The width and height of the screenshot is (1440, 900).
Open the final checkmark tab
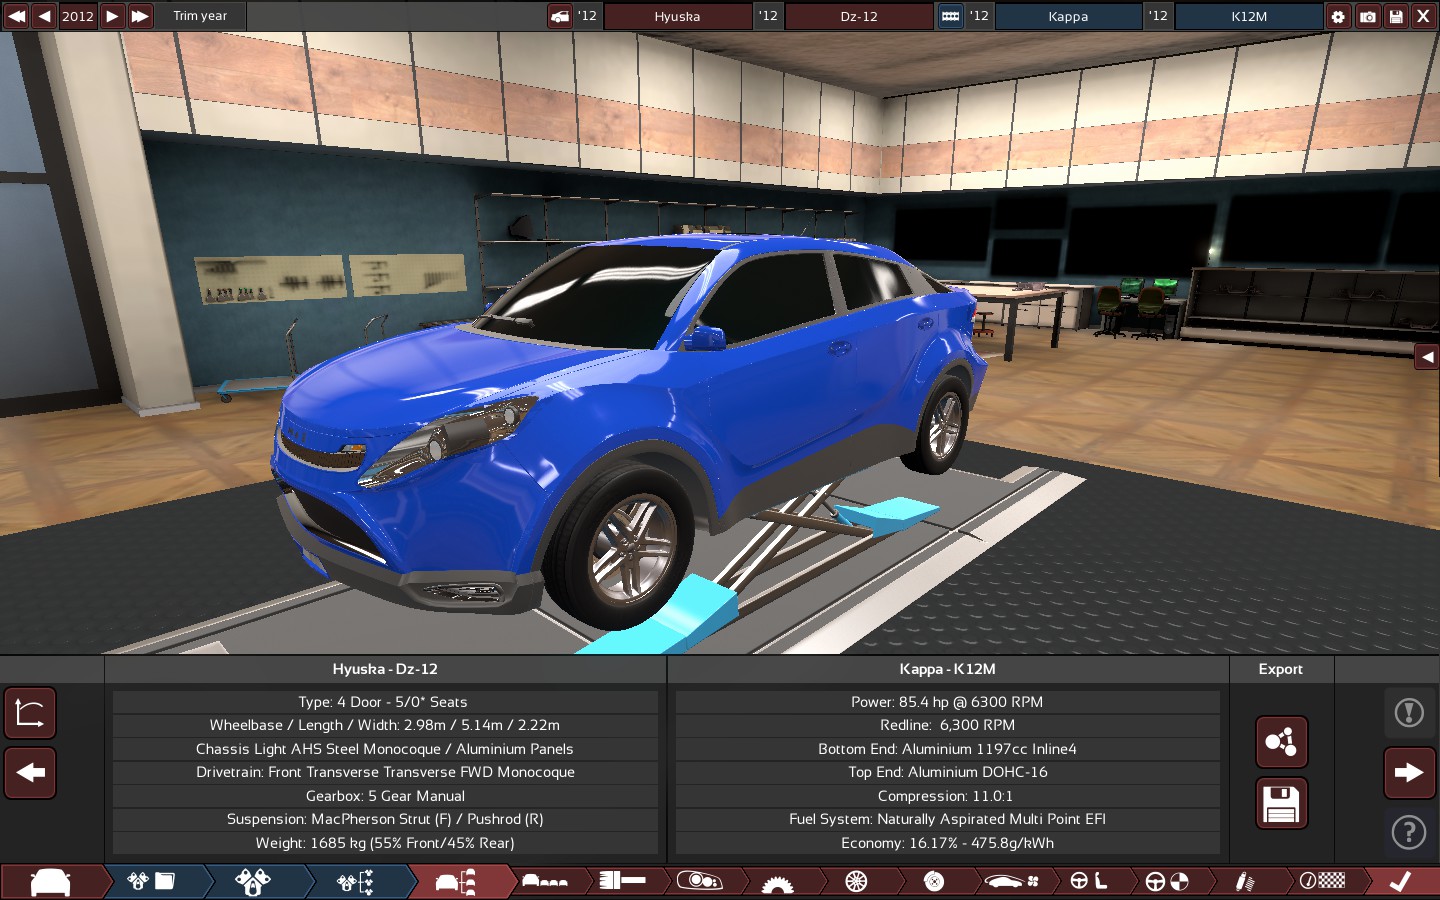(x=1402, y=882)
